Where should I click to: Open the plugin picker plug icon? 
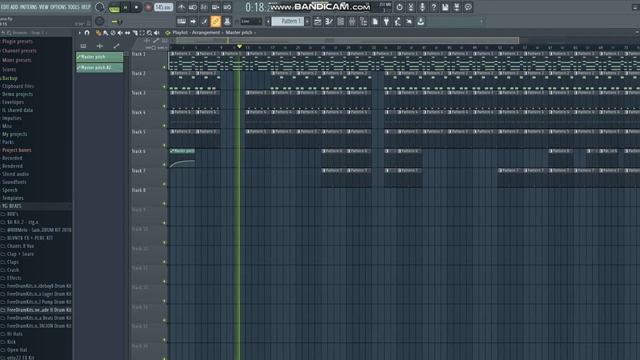point(386,21)
